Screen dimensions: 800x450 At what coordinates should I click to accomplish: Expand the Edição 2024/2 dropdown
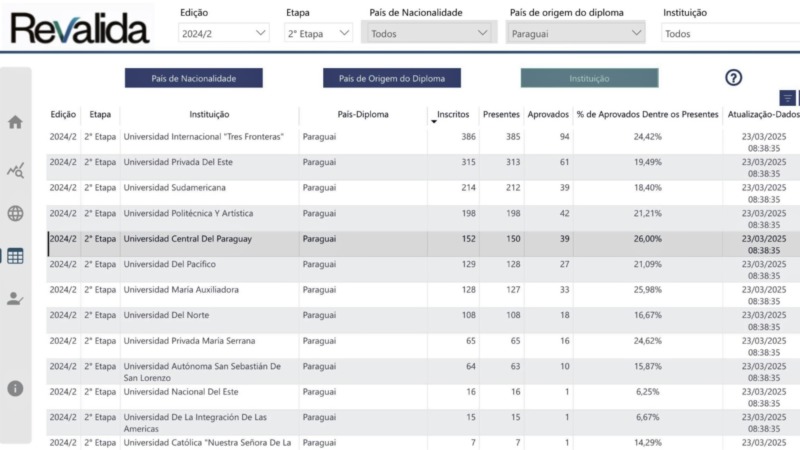[x=223, y=33]
